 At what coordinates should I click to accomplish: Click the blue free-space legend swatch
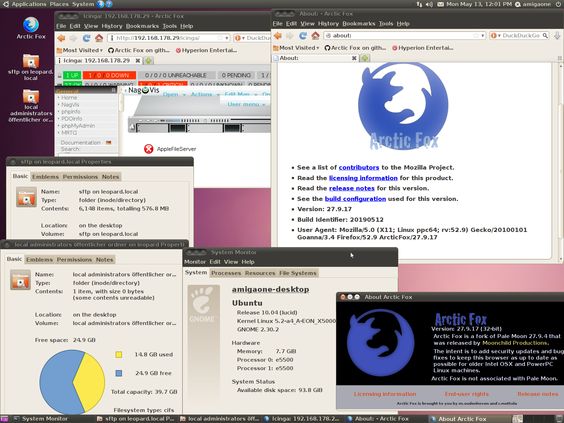pos(119,373)
